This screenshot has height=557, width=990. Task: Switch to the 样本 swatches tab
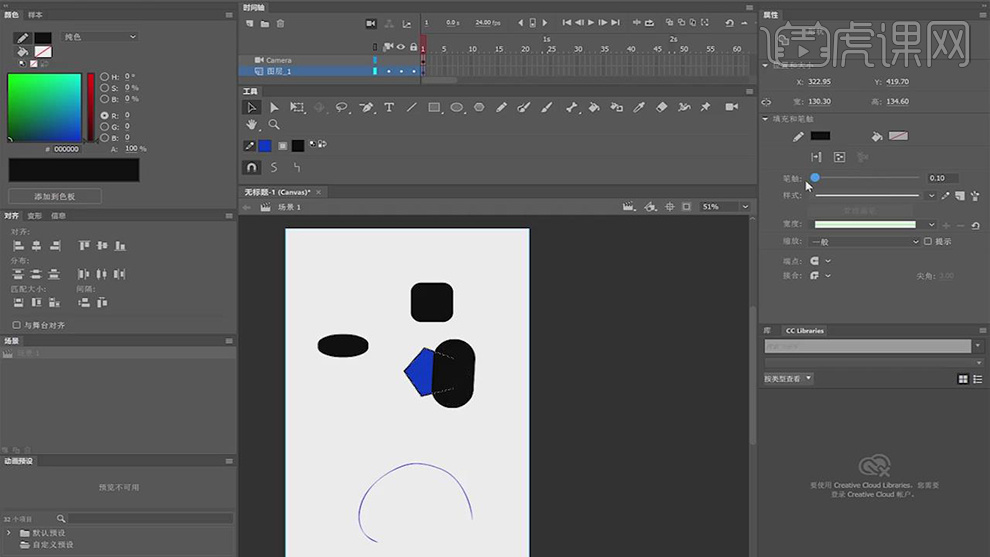click(35, 15)
